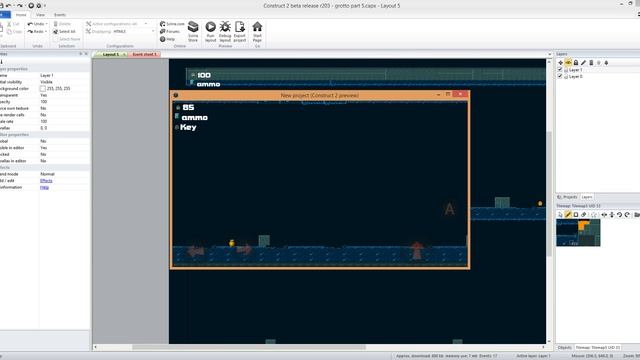Screen dimensions: 640x360
Task: Toggle layer visibility eye icon in Layers toolbar
Action: click(x=568, y=62)
